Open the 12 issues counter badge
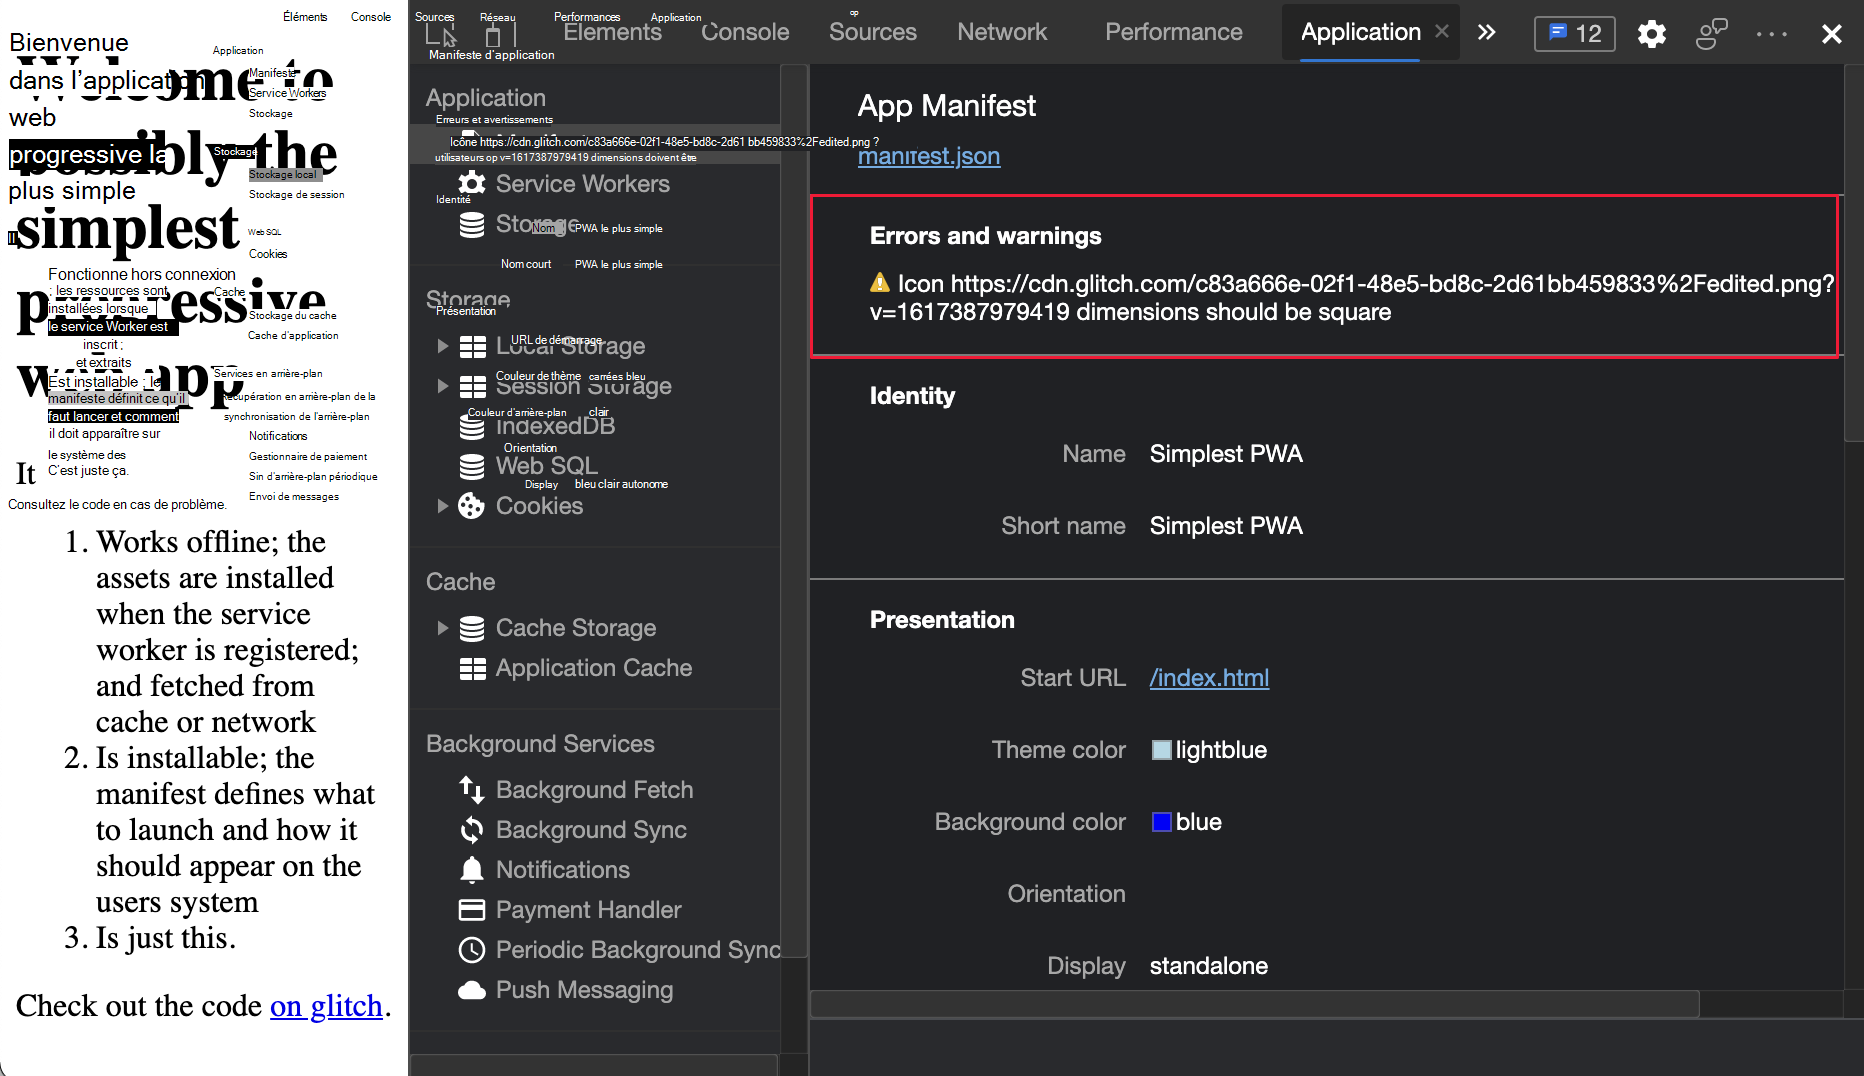1864x1076 pixels. (1574, 34)
